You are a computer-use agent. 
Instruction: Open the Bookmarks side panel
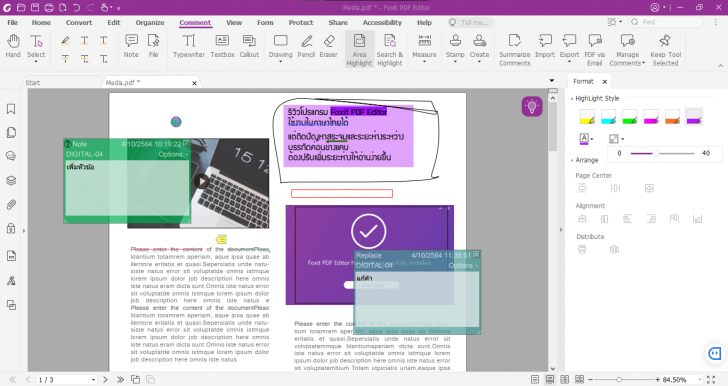click(11, 109)
